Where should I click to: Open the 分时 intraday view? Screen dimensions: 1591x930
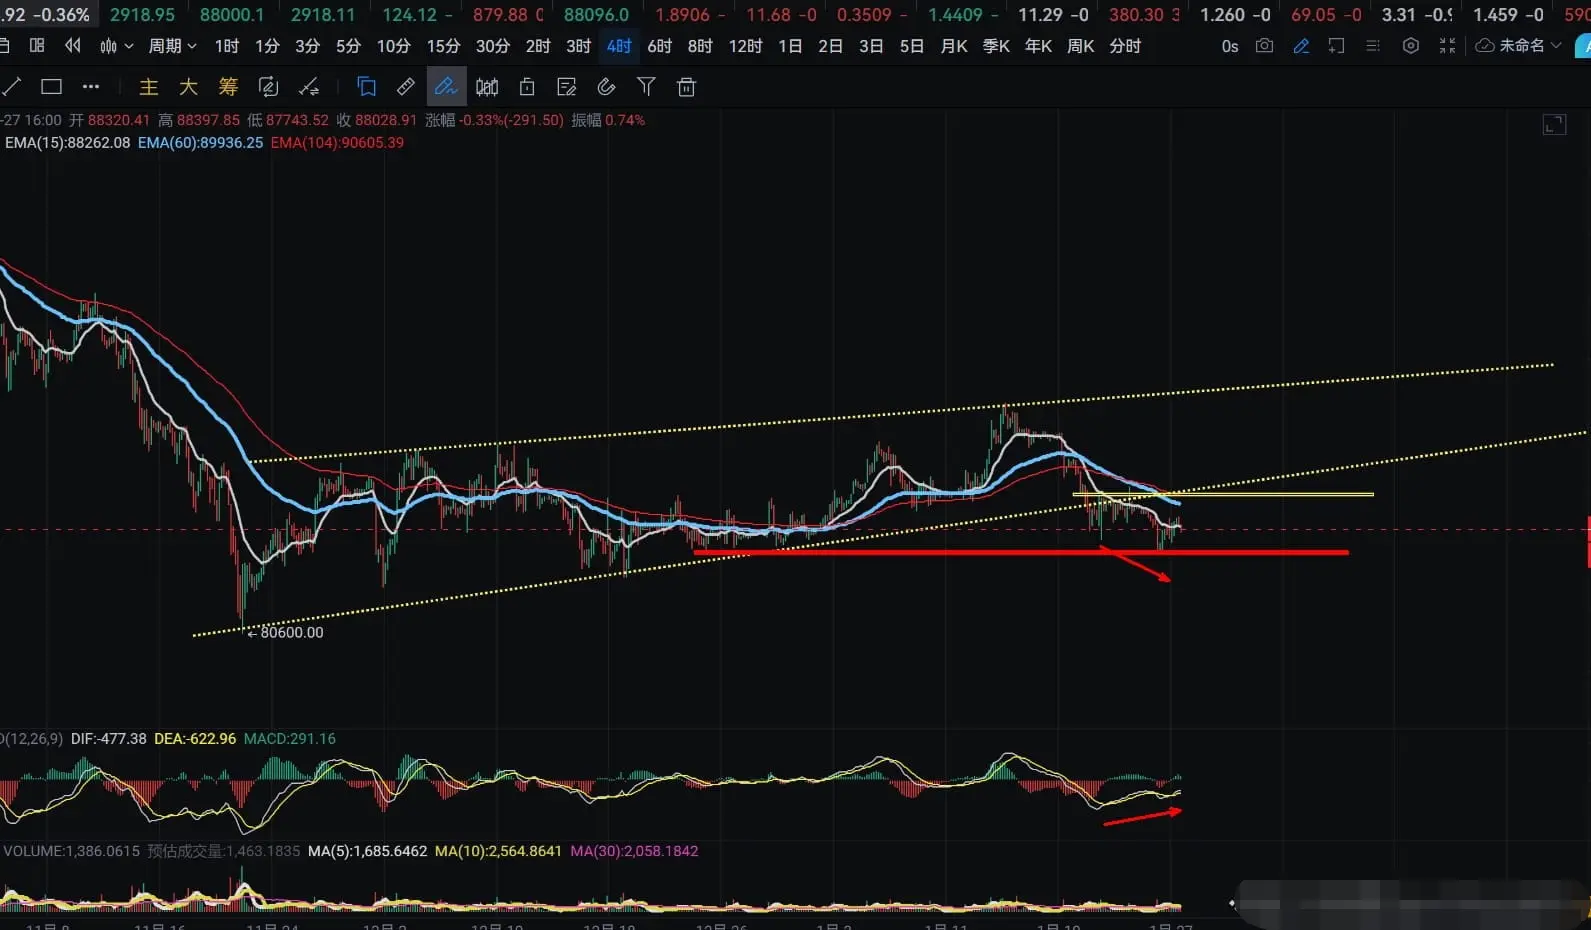(1125, 46)
